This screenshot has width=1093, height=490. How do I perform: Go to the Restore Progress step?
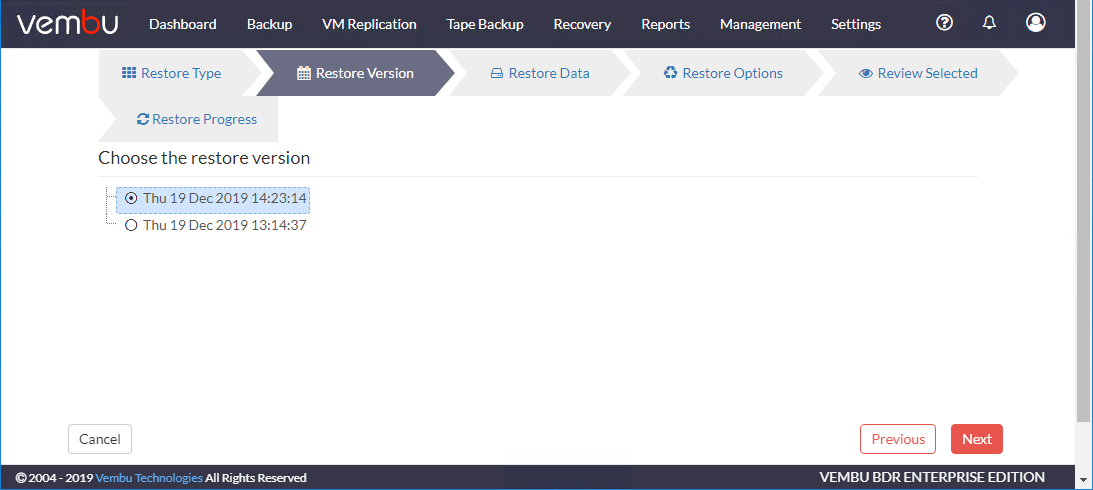point(188,119)
